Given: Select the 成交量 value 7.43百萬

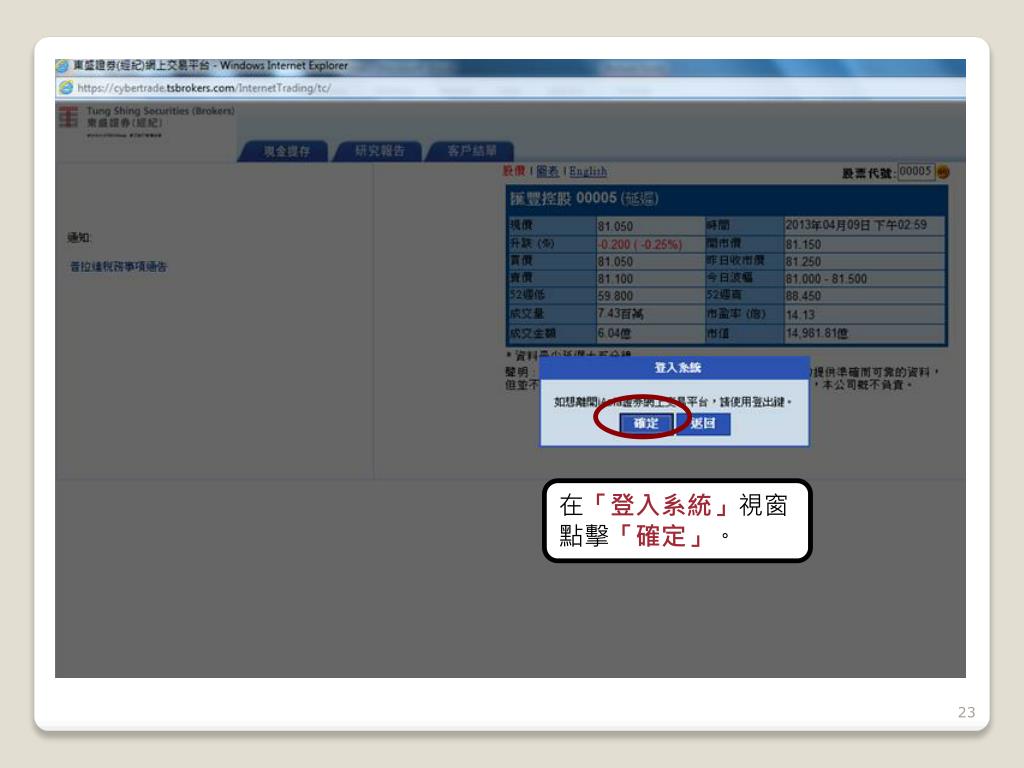Looking at the screenshot, I should (x=620, y=313).
